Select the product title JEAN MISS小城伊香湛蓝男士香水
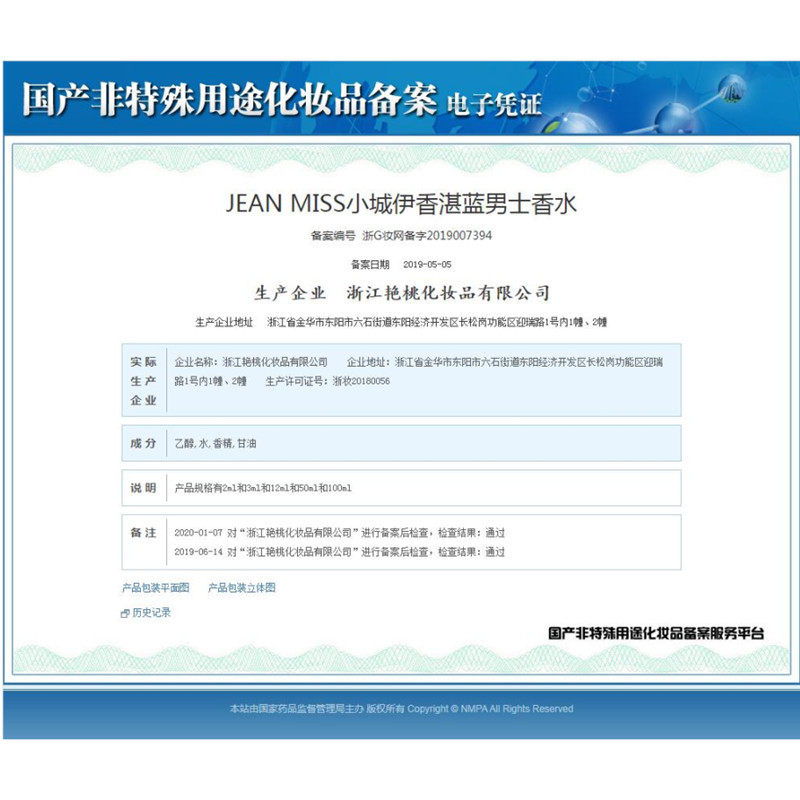Image resolution: width=800 pixels, height=800 pixels. tap(401, 204)
